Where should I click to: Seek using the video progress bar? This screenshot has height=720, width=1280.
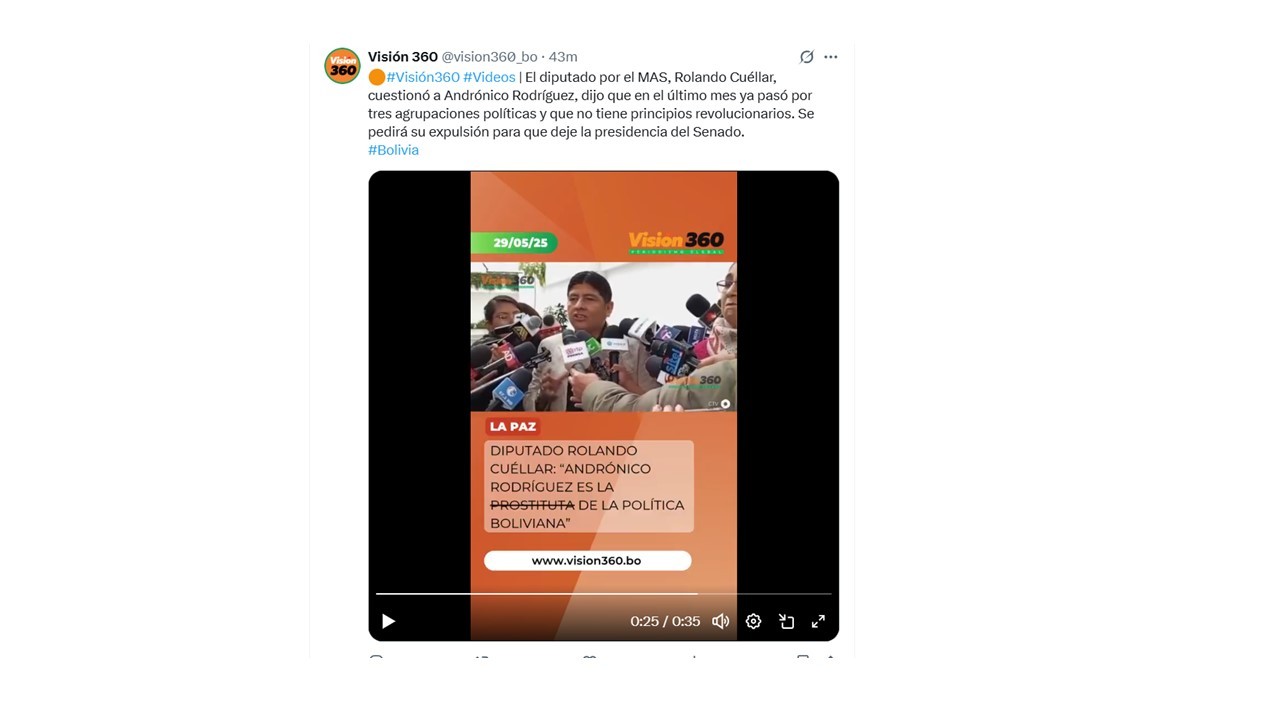pos(604,594)
